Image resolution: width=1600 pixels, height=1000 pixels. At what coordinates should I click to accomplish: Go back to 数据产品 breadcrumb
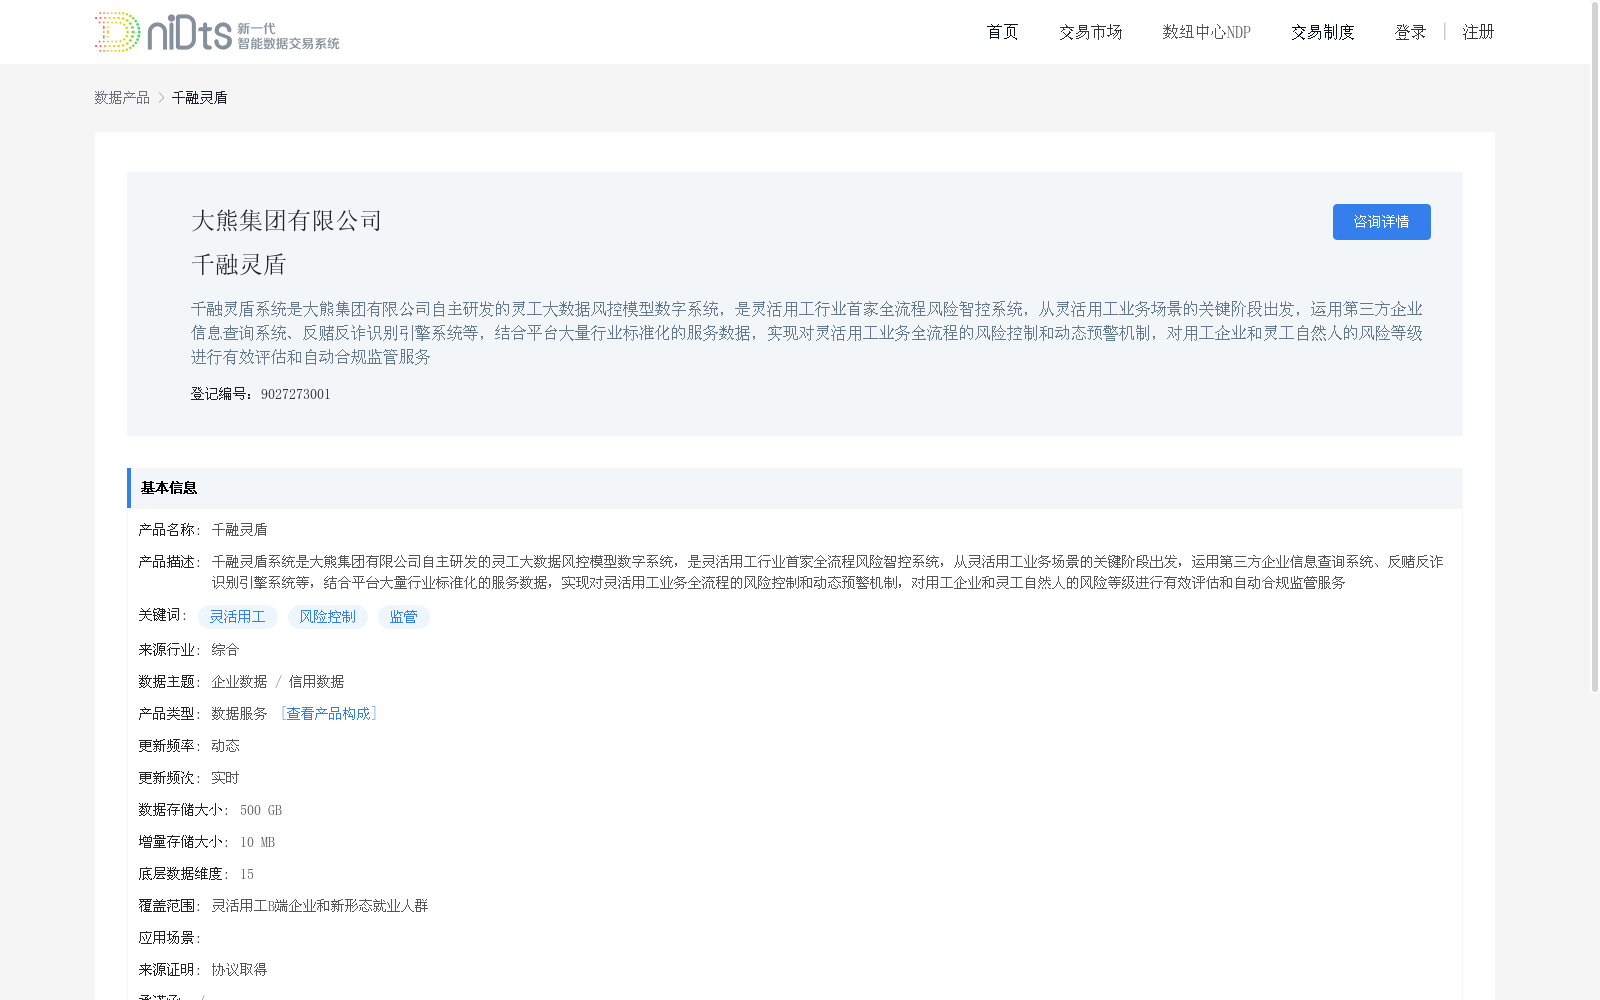(122, 97)
